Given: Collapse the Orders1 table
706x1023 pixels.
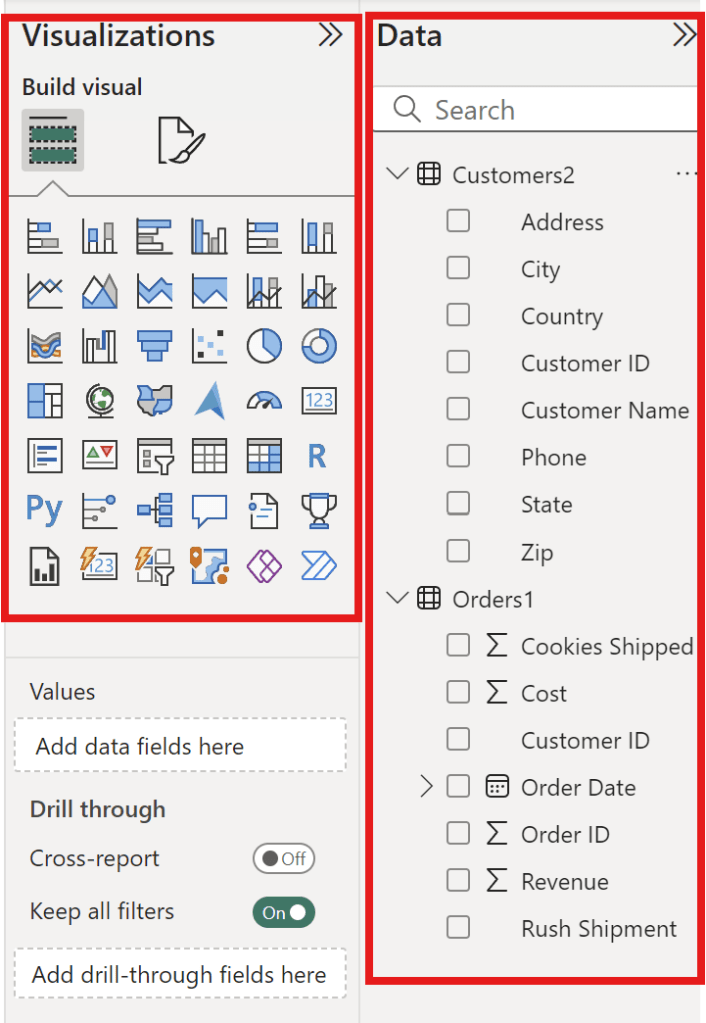Looking at the screenshot, I should [x=397, y=599].
